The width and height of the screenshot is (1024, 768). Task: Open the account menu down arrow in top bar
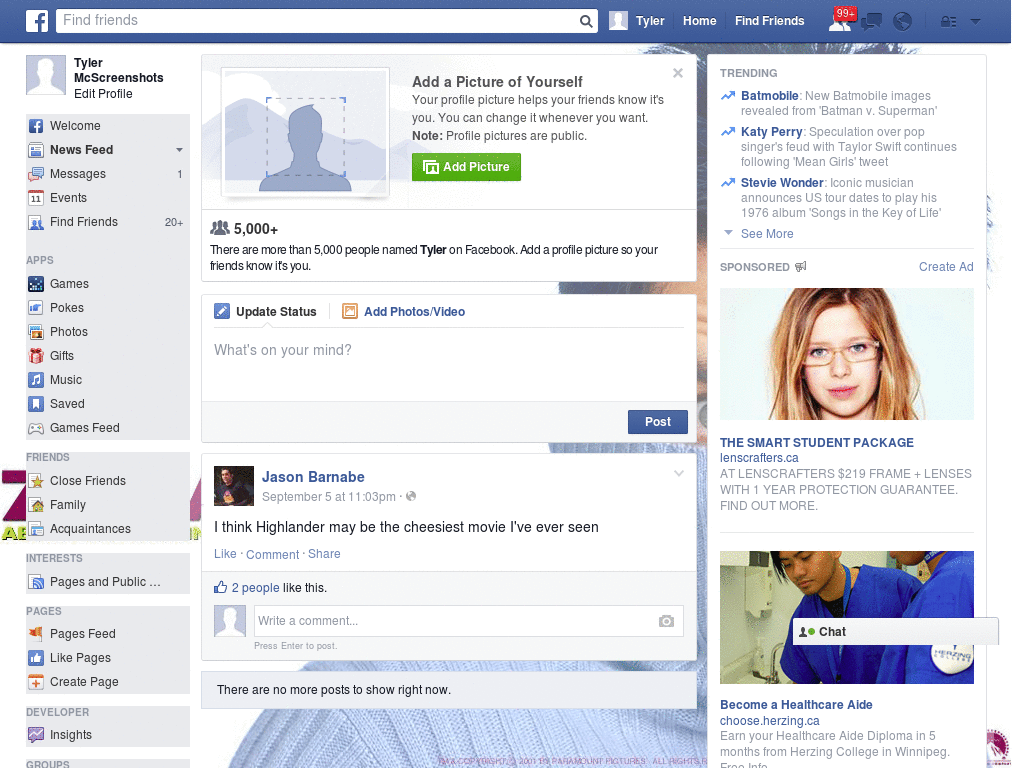[x=975, y=22]
